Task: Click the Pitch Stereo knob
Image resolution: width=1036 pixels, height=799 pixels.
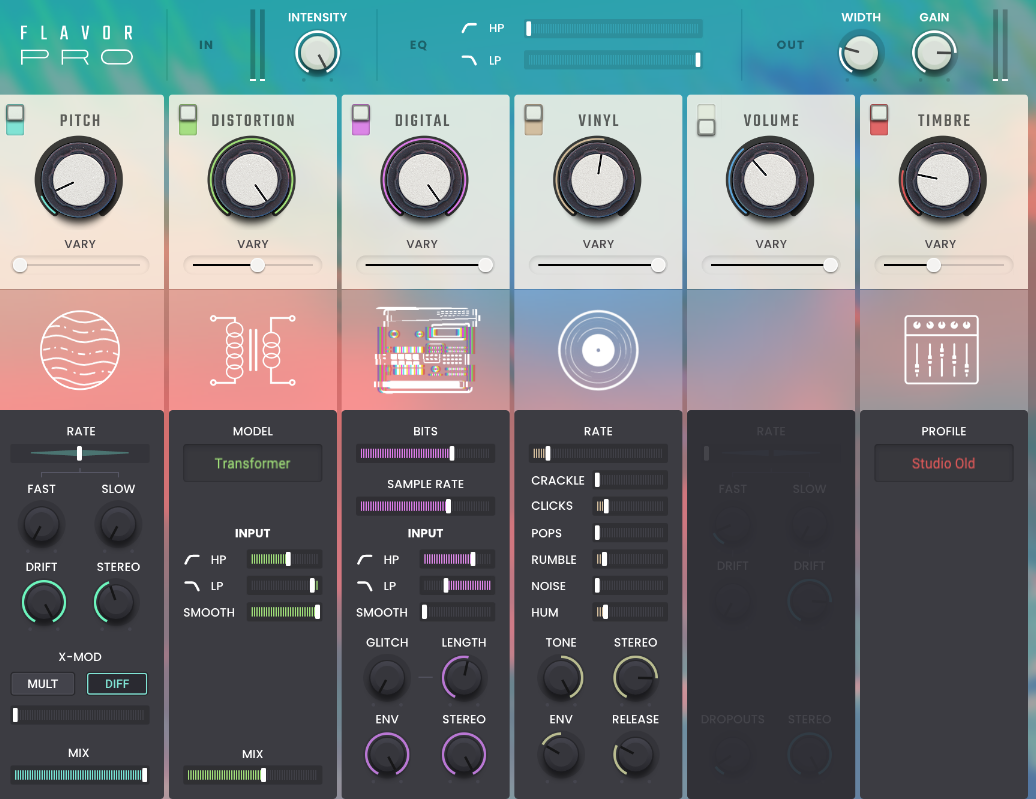Action: [x=116, y=602]
